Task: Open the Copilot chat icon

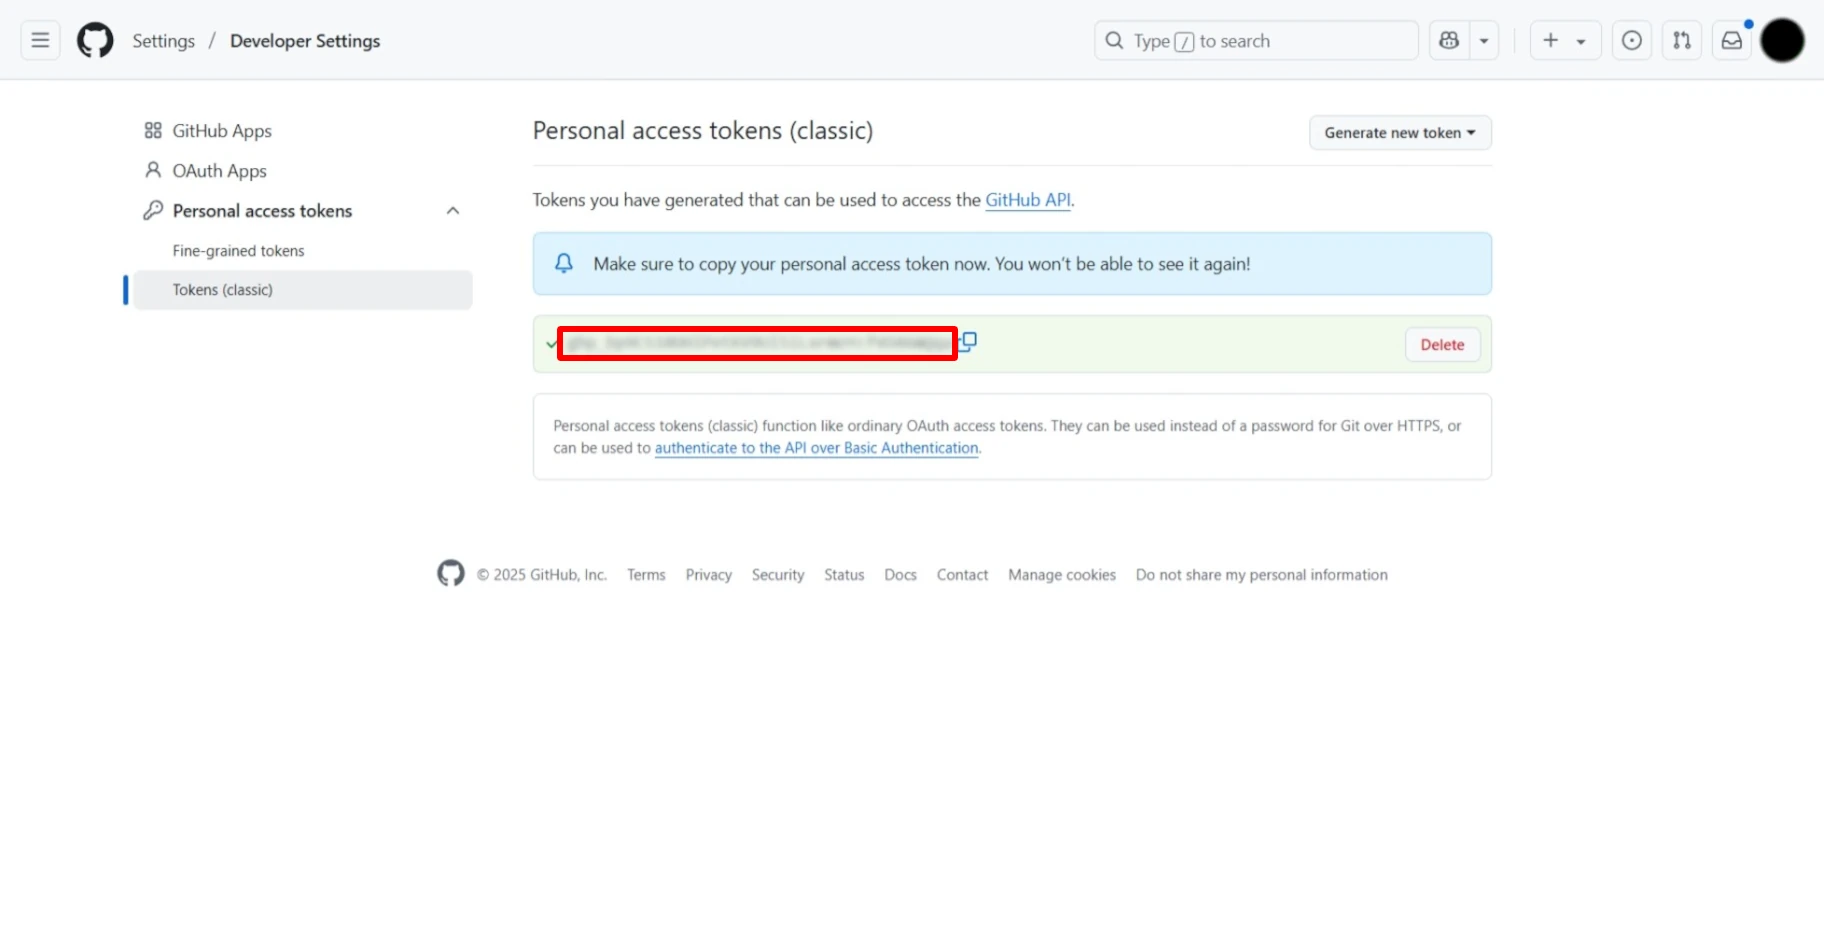Action: tap(1449, 41)
